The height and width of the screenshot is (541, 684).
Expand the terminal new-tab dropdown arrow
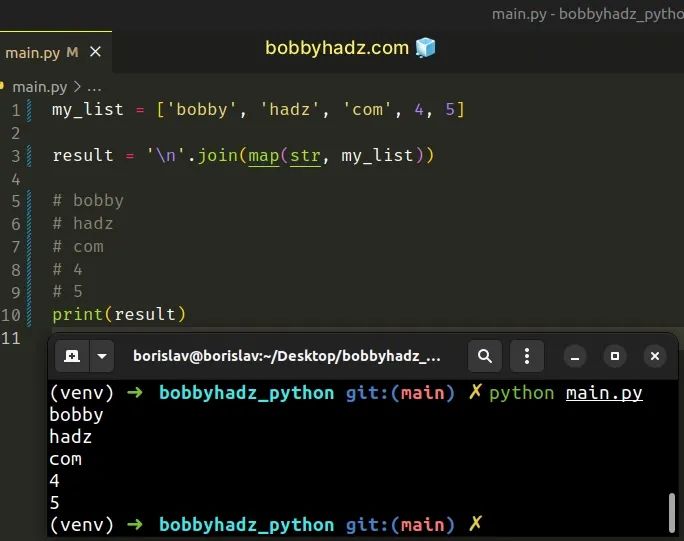(102, 356)
